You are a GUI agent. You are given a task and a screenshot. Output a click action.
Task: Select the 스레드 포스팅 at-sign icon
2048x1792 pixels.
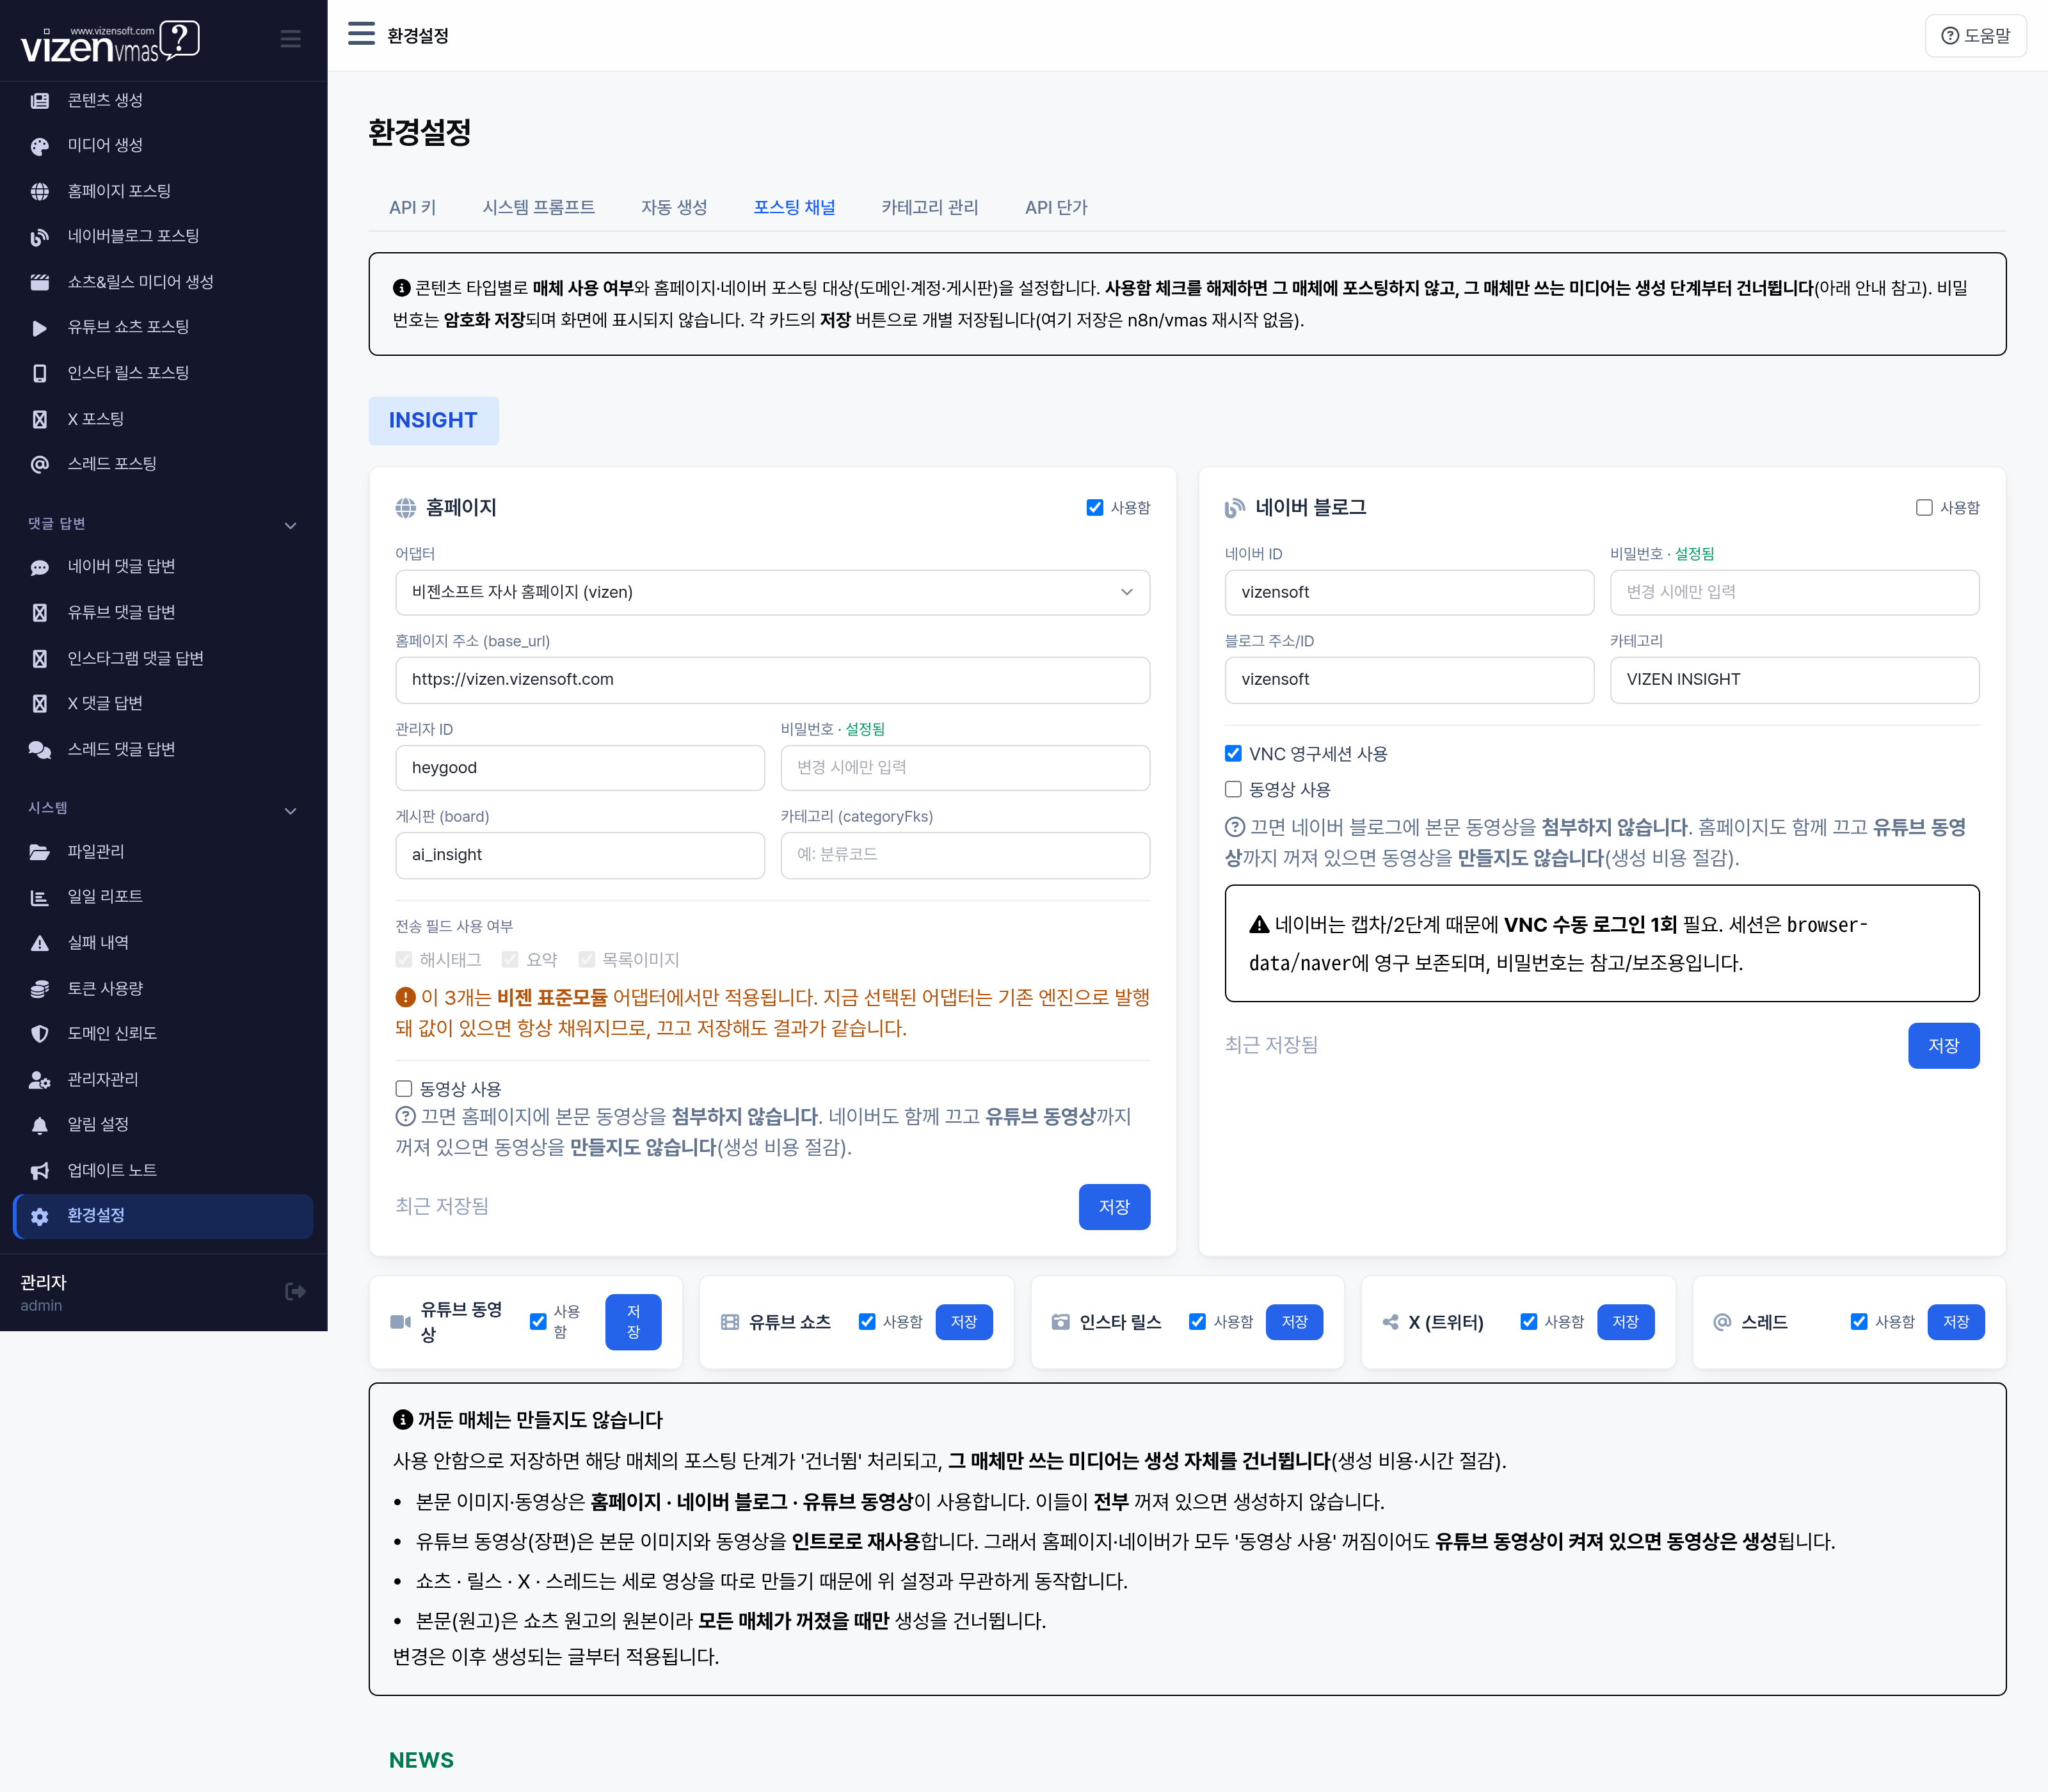(40, 464)
